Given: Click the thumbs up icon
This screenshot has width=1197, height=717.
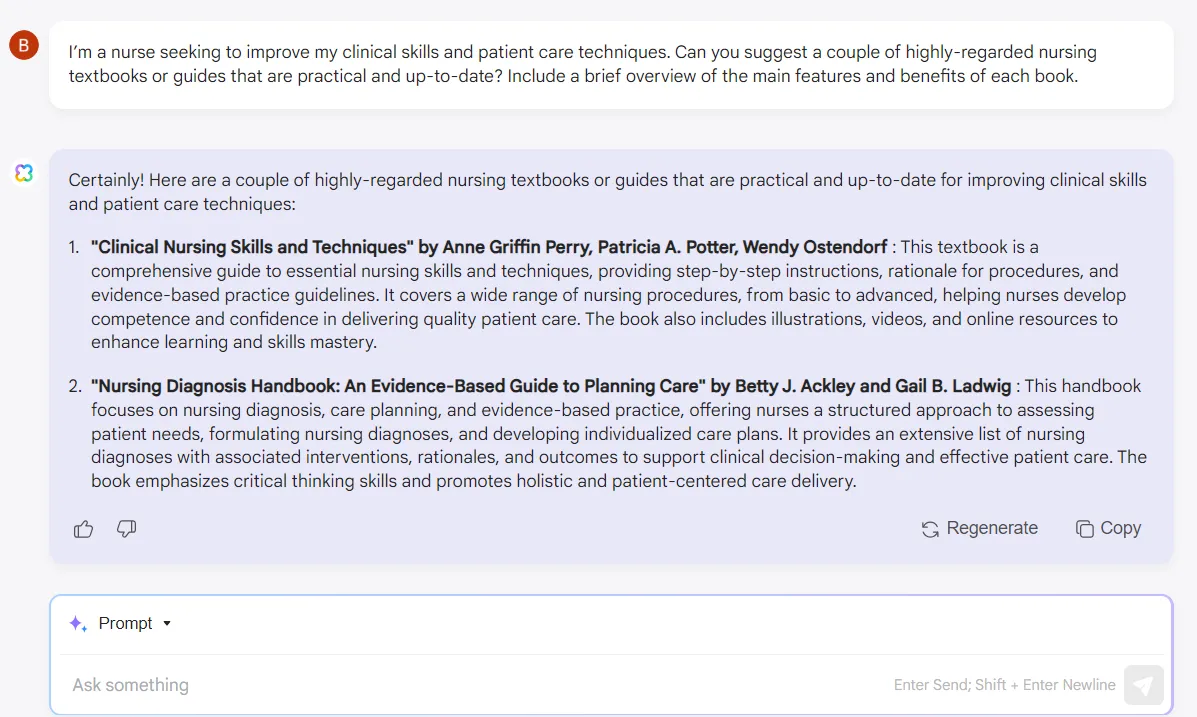Looking at the screenshot, I should point(83,528).
